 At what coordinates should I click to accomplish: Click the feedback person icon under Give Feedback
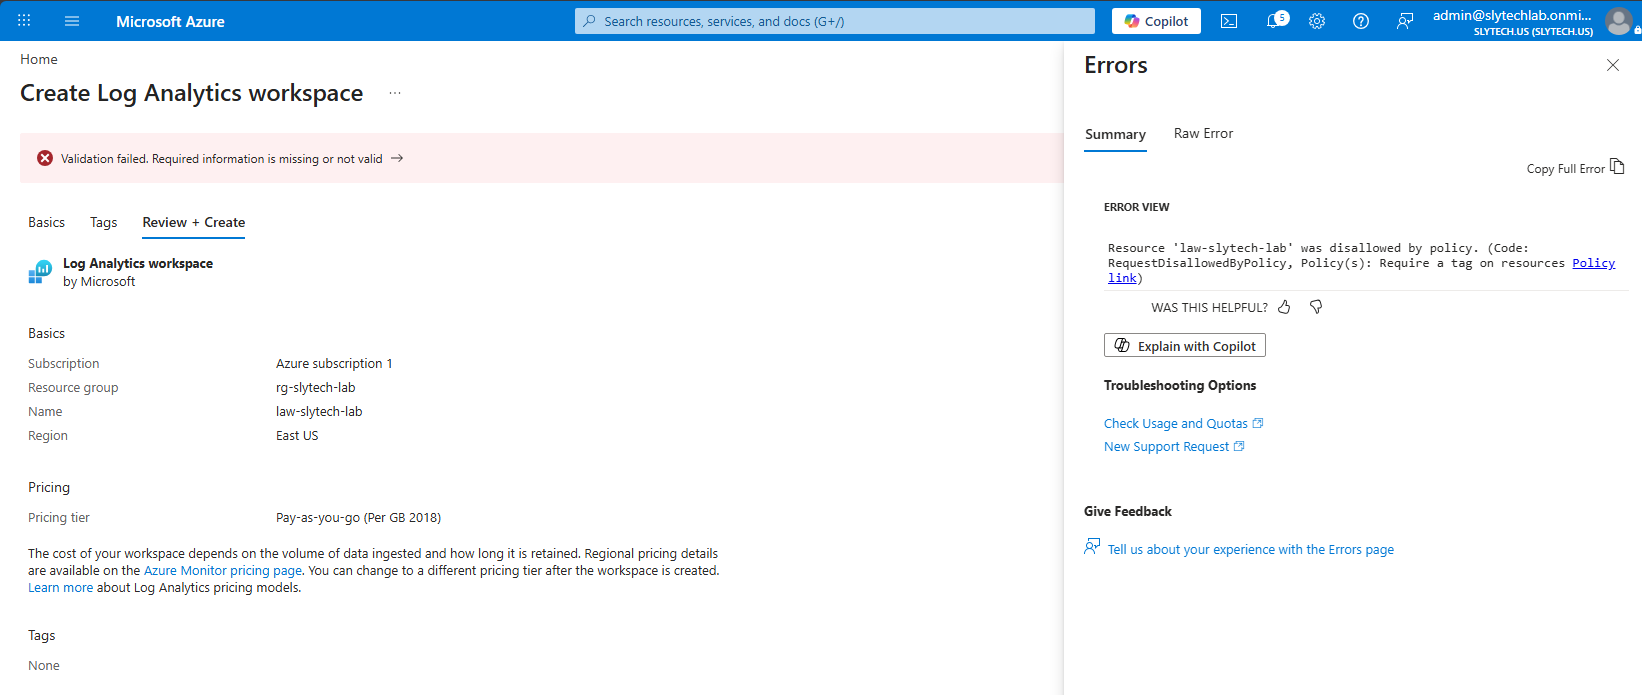click(x=1092, y=546)
